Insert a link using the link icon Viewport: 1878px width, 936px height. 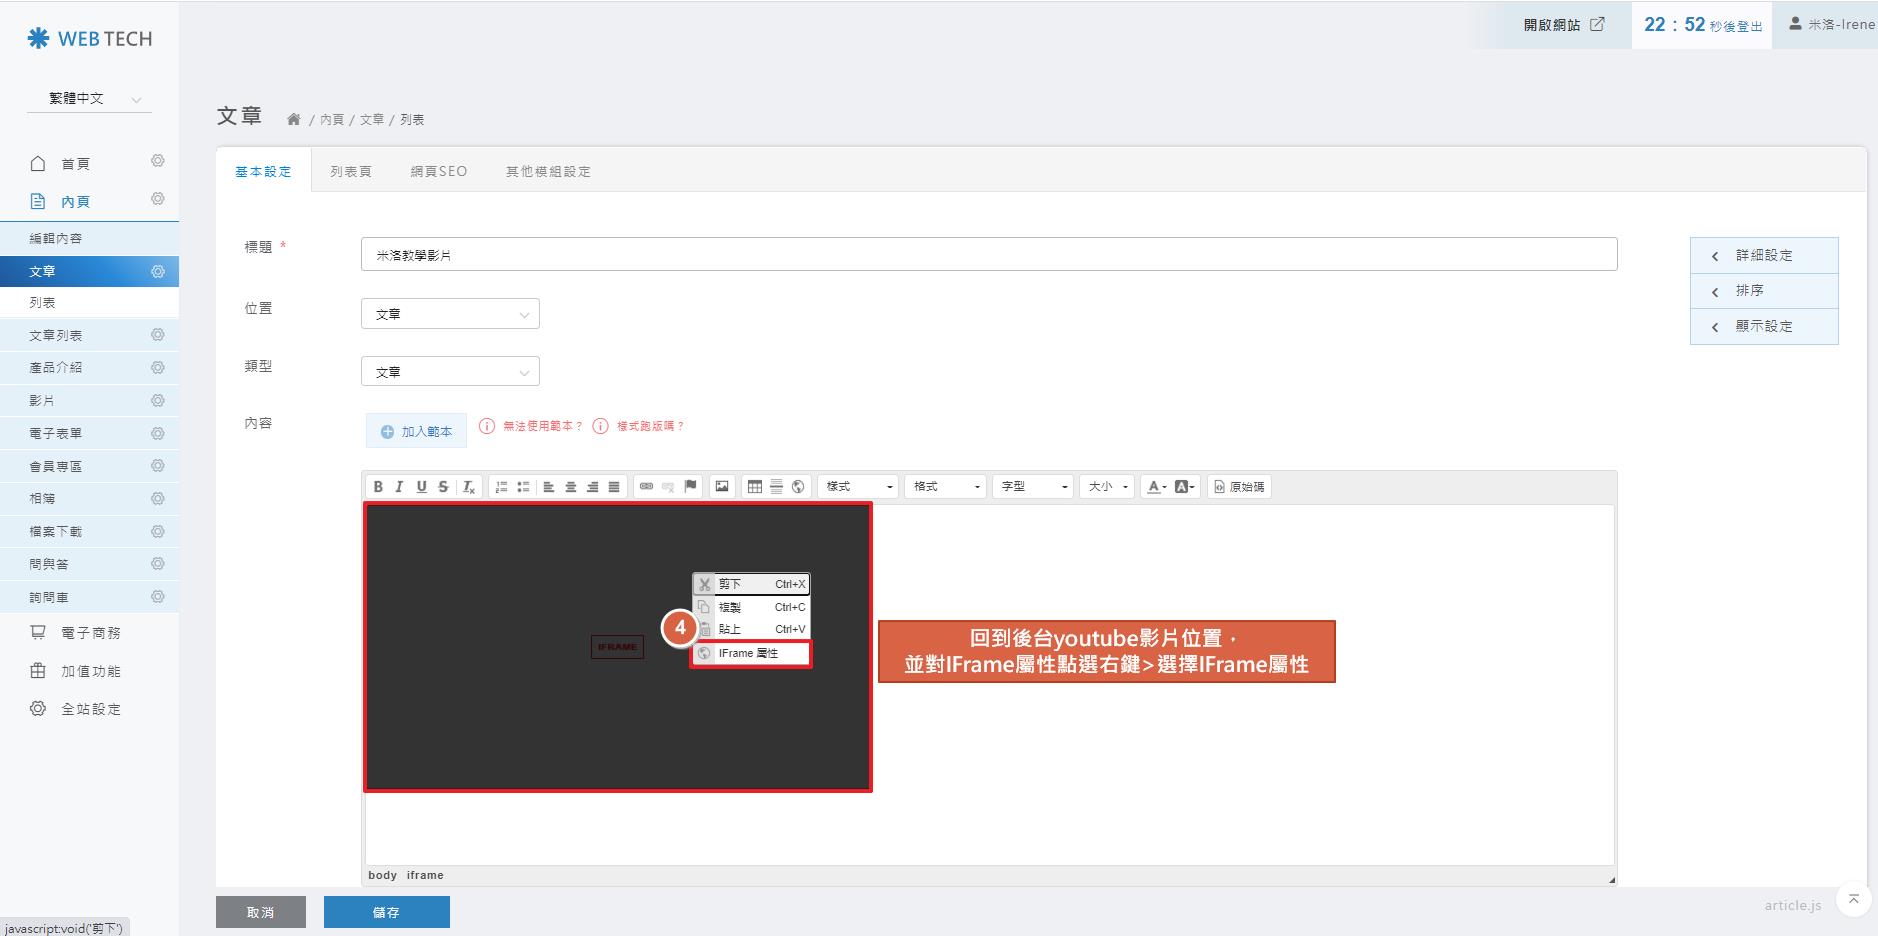click(646, 487)
